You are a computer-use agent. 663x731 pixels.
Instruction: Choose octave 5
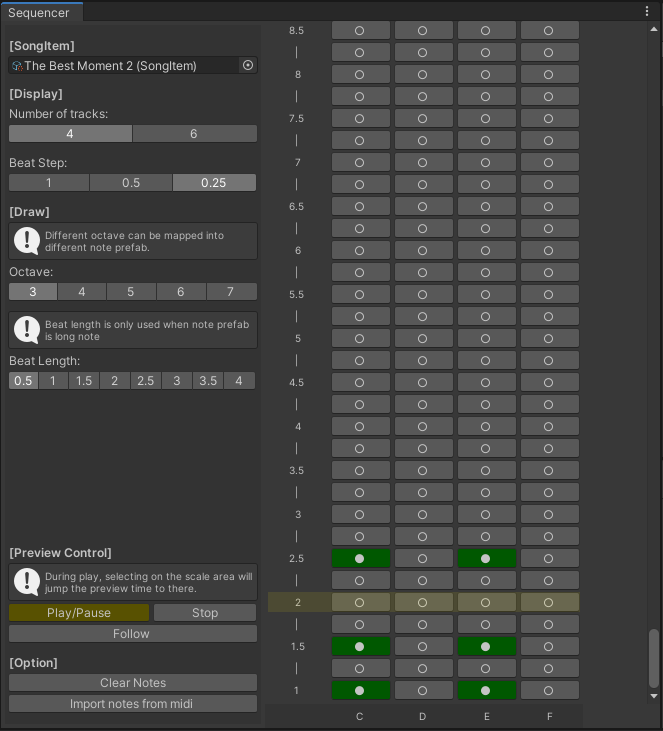pos(131,292)
